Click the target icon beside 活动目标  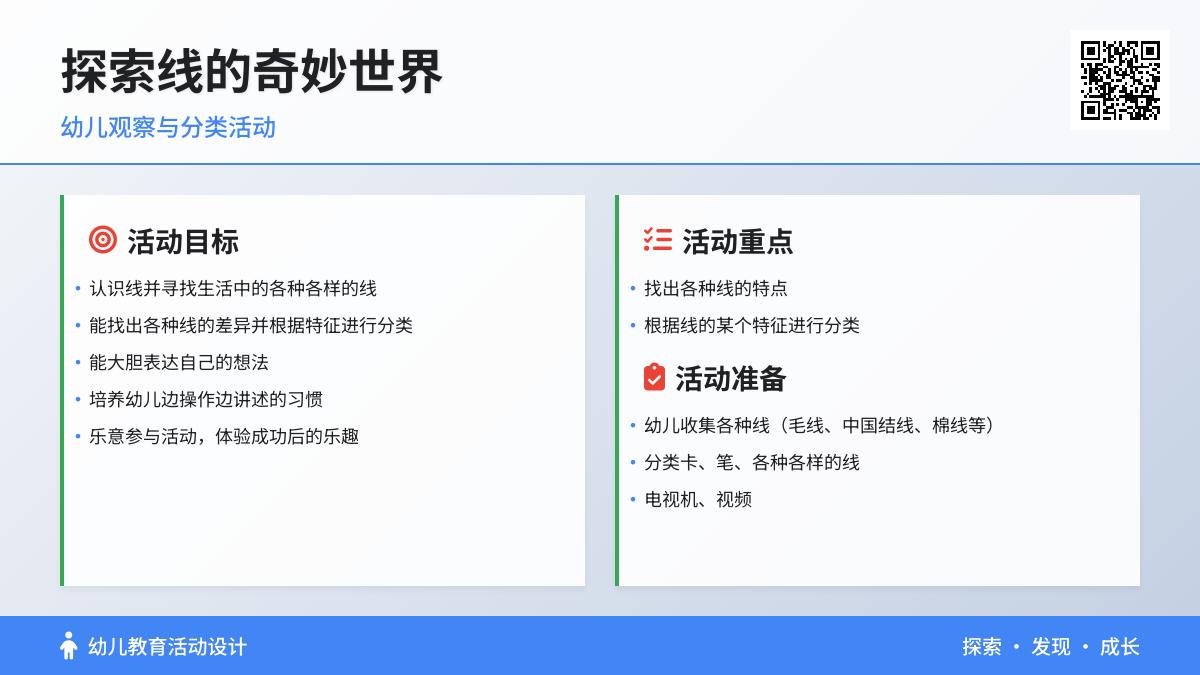point(103,240)
